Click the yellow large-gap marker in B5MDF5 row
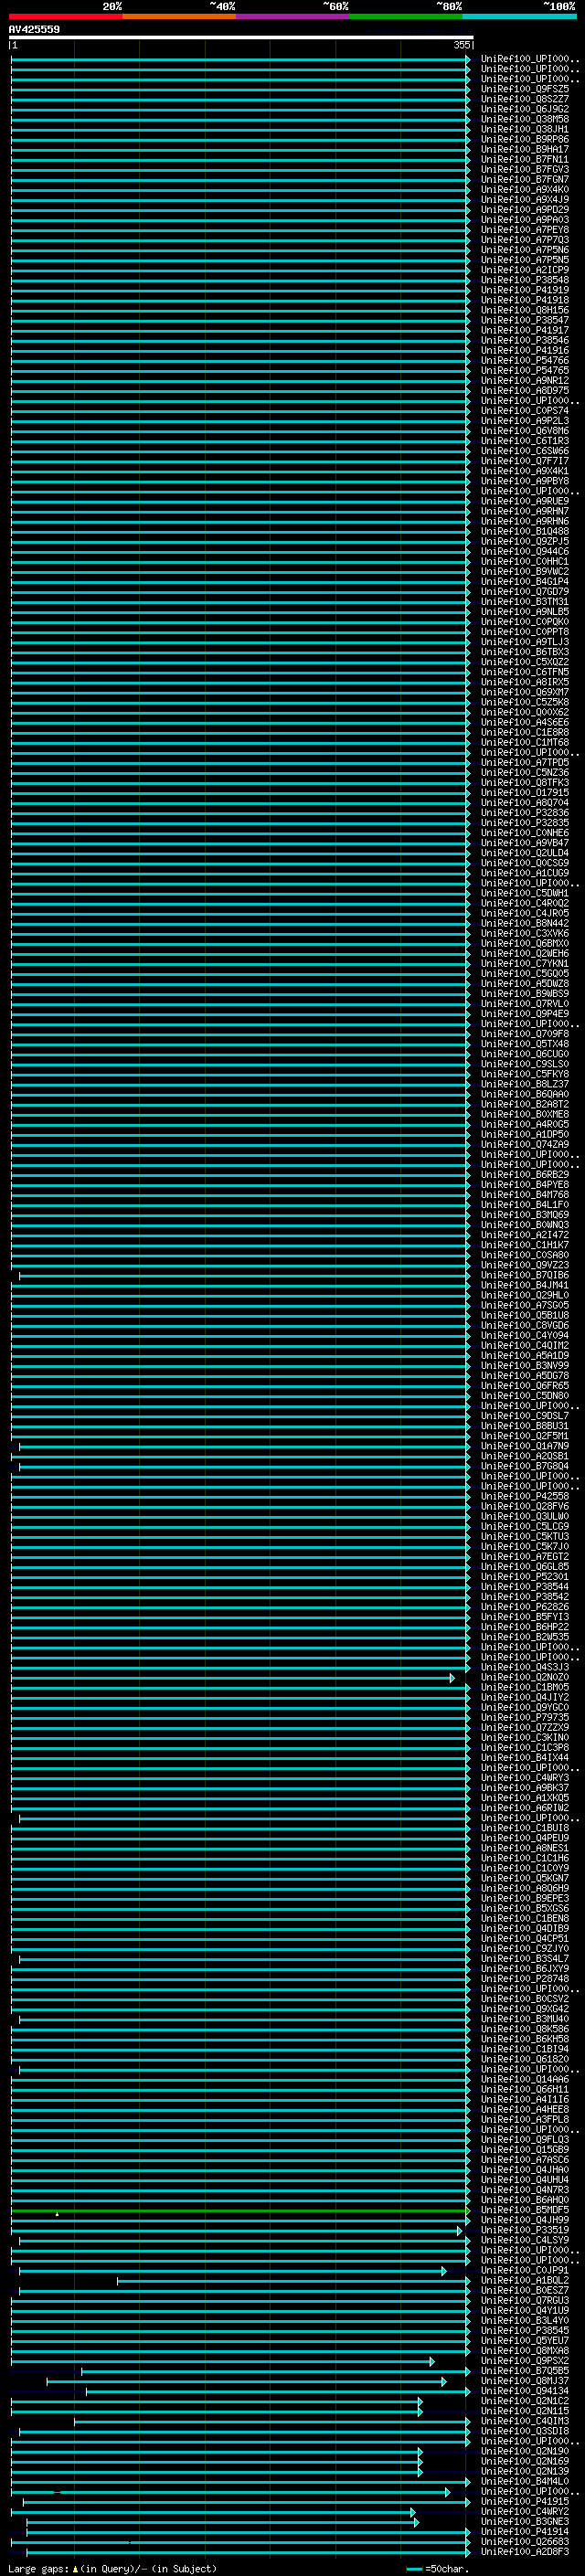The width and height of the screenshot is (585, 2576). click(x=57, y=2214)
